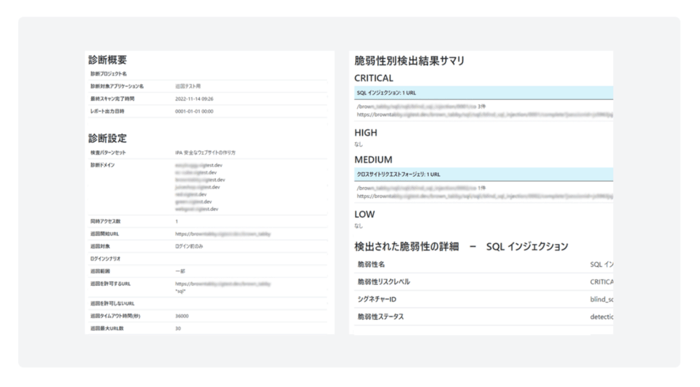Click the 脆弱性リスクレベル row label

coord(383,282)
